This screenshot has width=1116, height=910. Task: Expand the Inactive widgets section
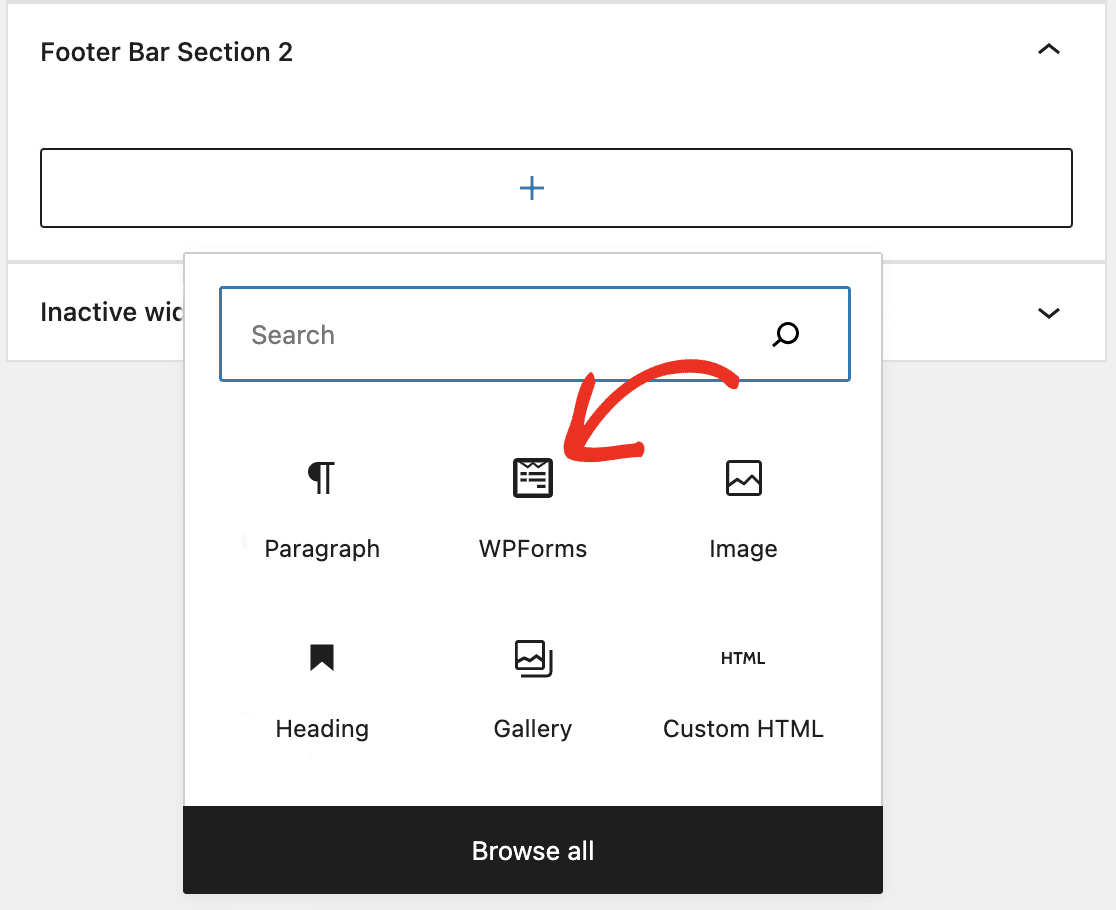pos(1049,313)
